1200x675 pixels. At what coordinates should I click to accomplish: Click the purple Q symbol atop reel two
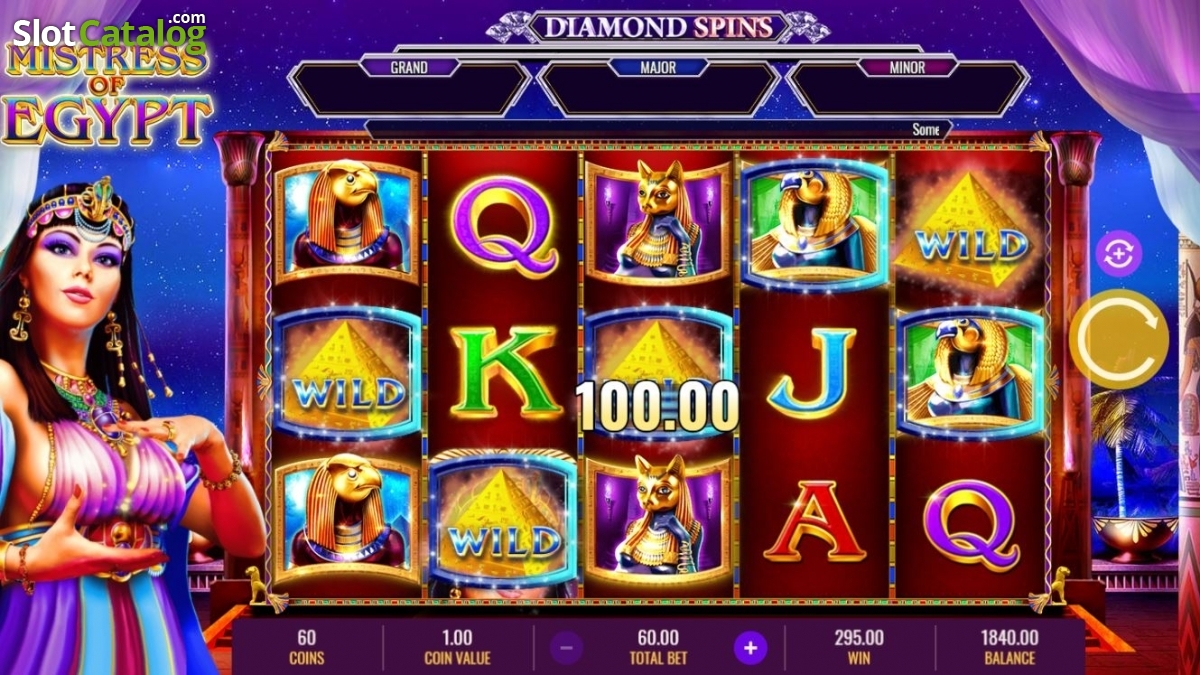pos(504,227)
